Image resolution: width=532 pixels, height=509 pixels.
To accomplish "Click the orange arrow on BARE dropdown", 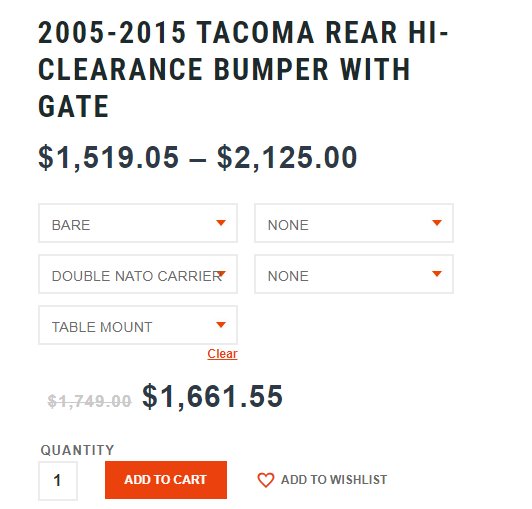I will (221, 223).
